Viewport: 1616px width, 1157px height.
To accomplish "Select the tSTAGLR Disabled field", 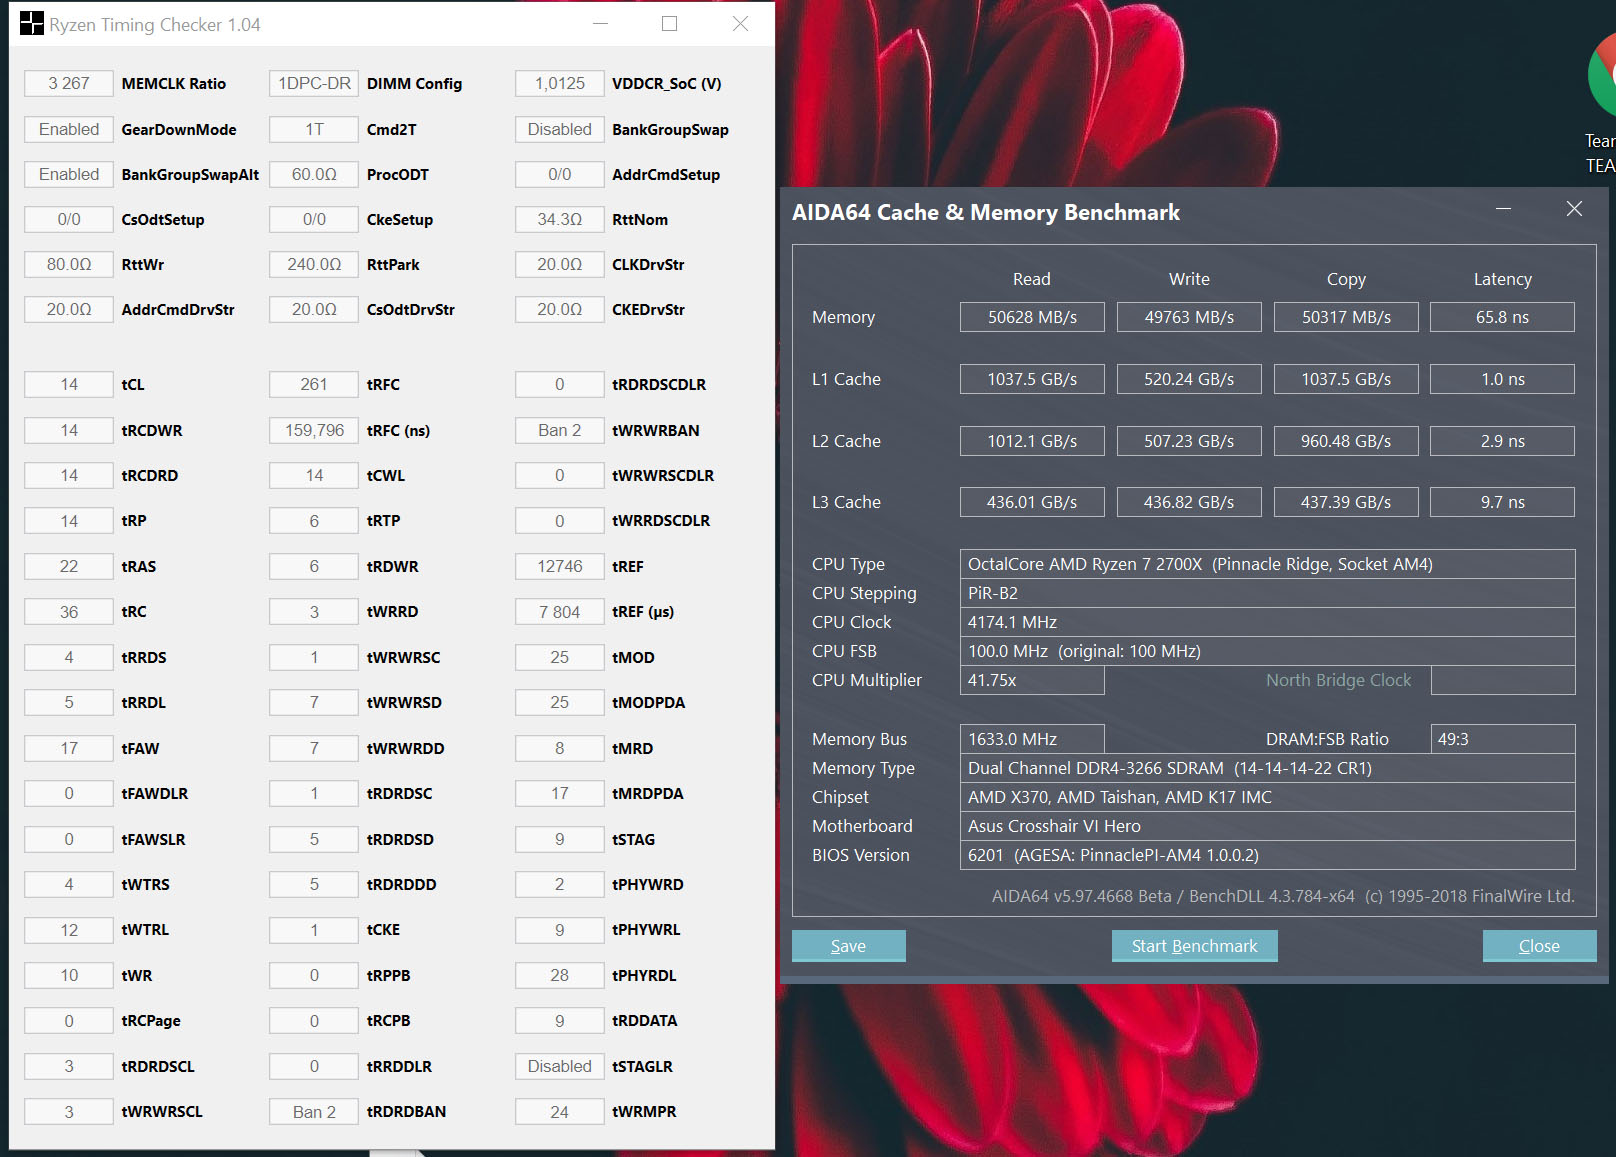I will coord(560,1067).
